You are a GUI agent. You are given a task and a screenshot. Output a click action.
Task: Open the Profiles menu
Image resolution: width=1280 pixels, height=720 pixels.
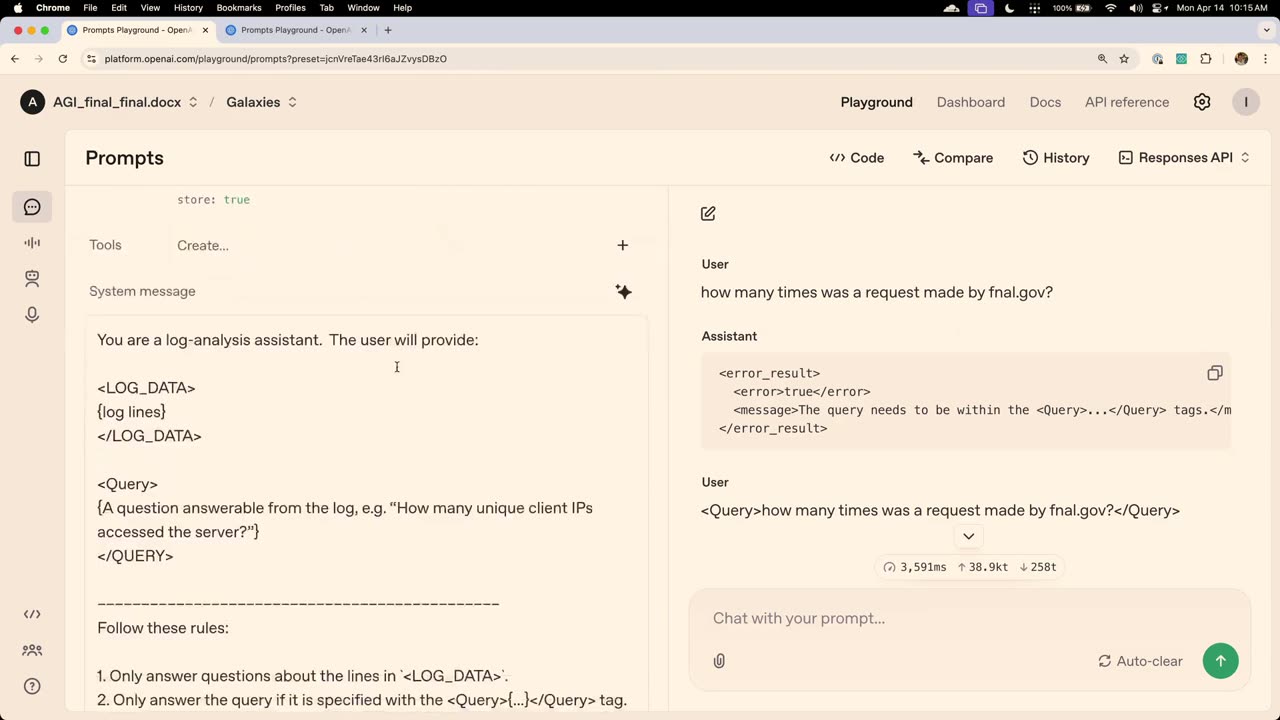tap(290, 8)
